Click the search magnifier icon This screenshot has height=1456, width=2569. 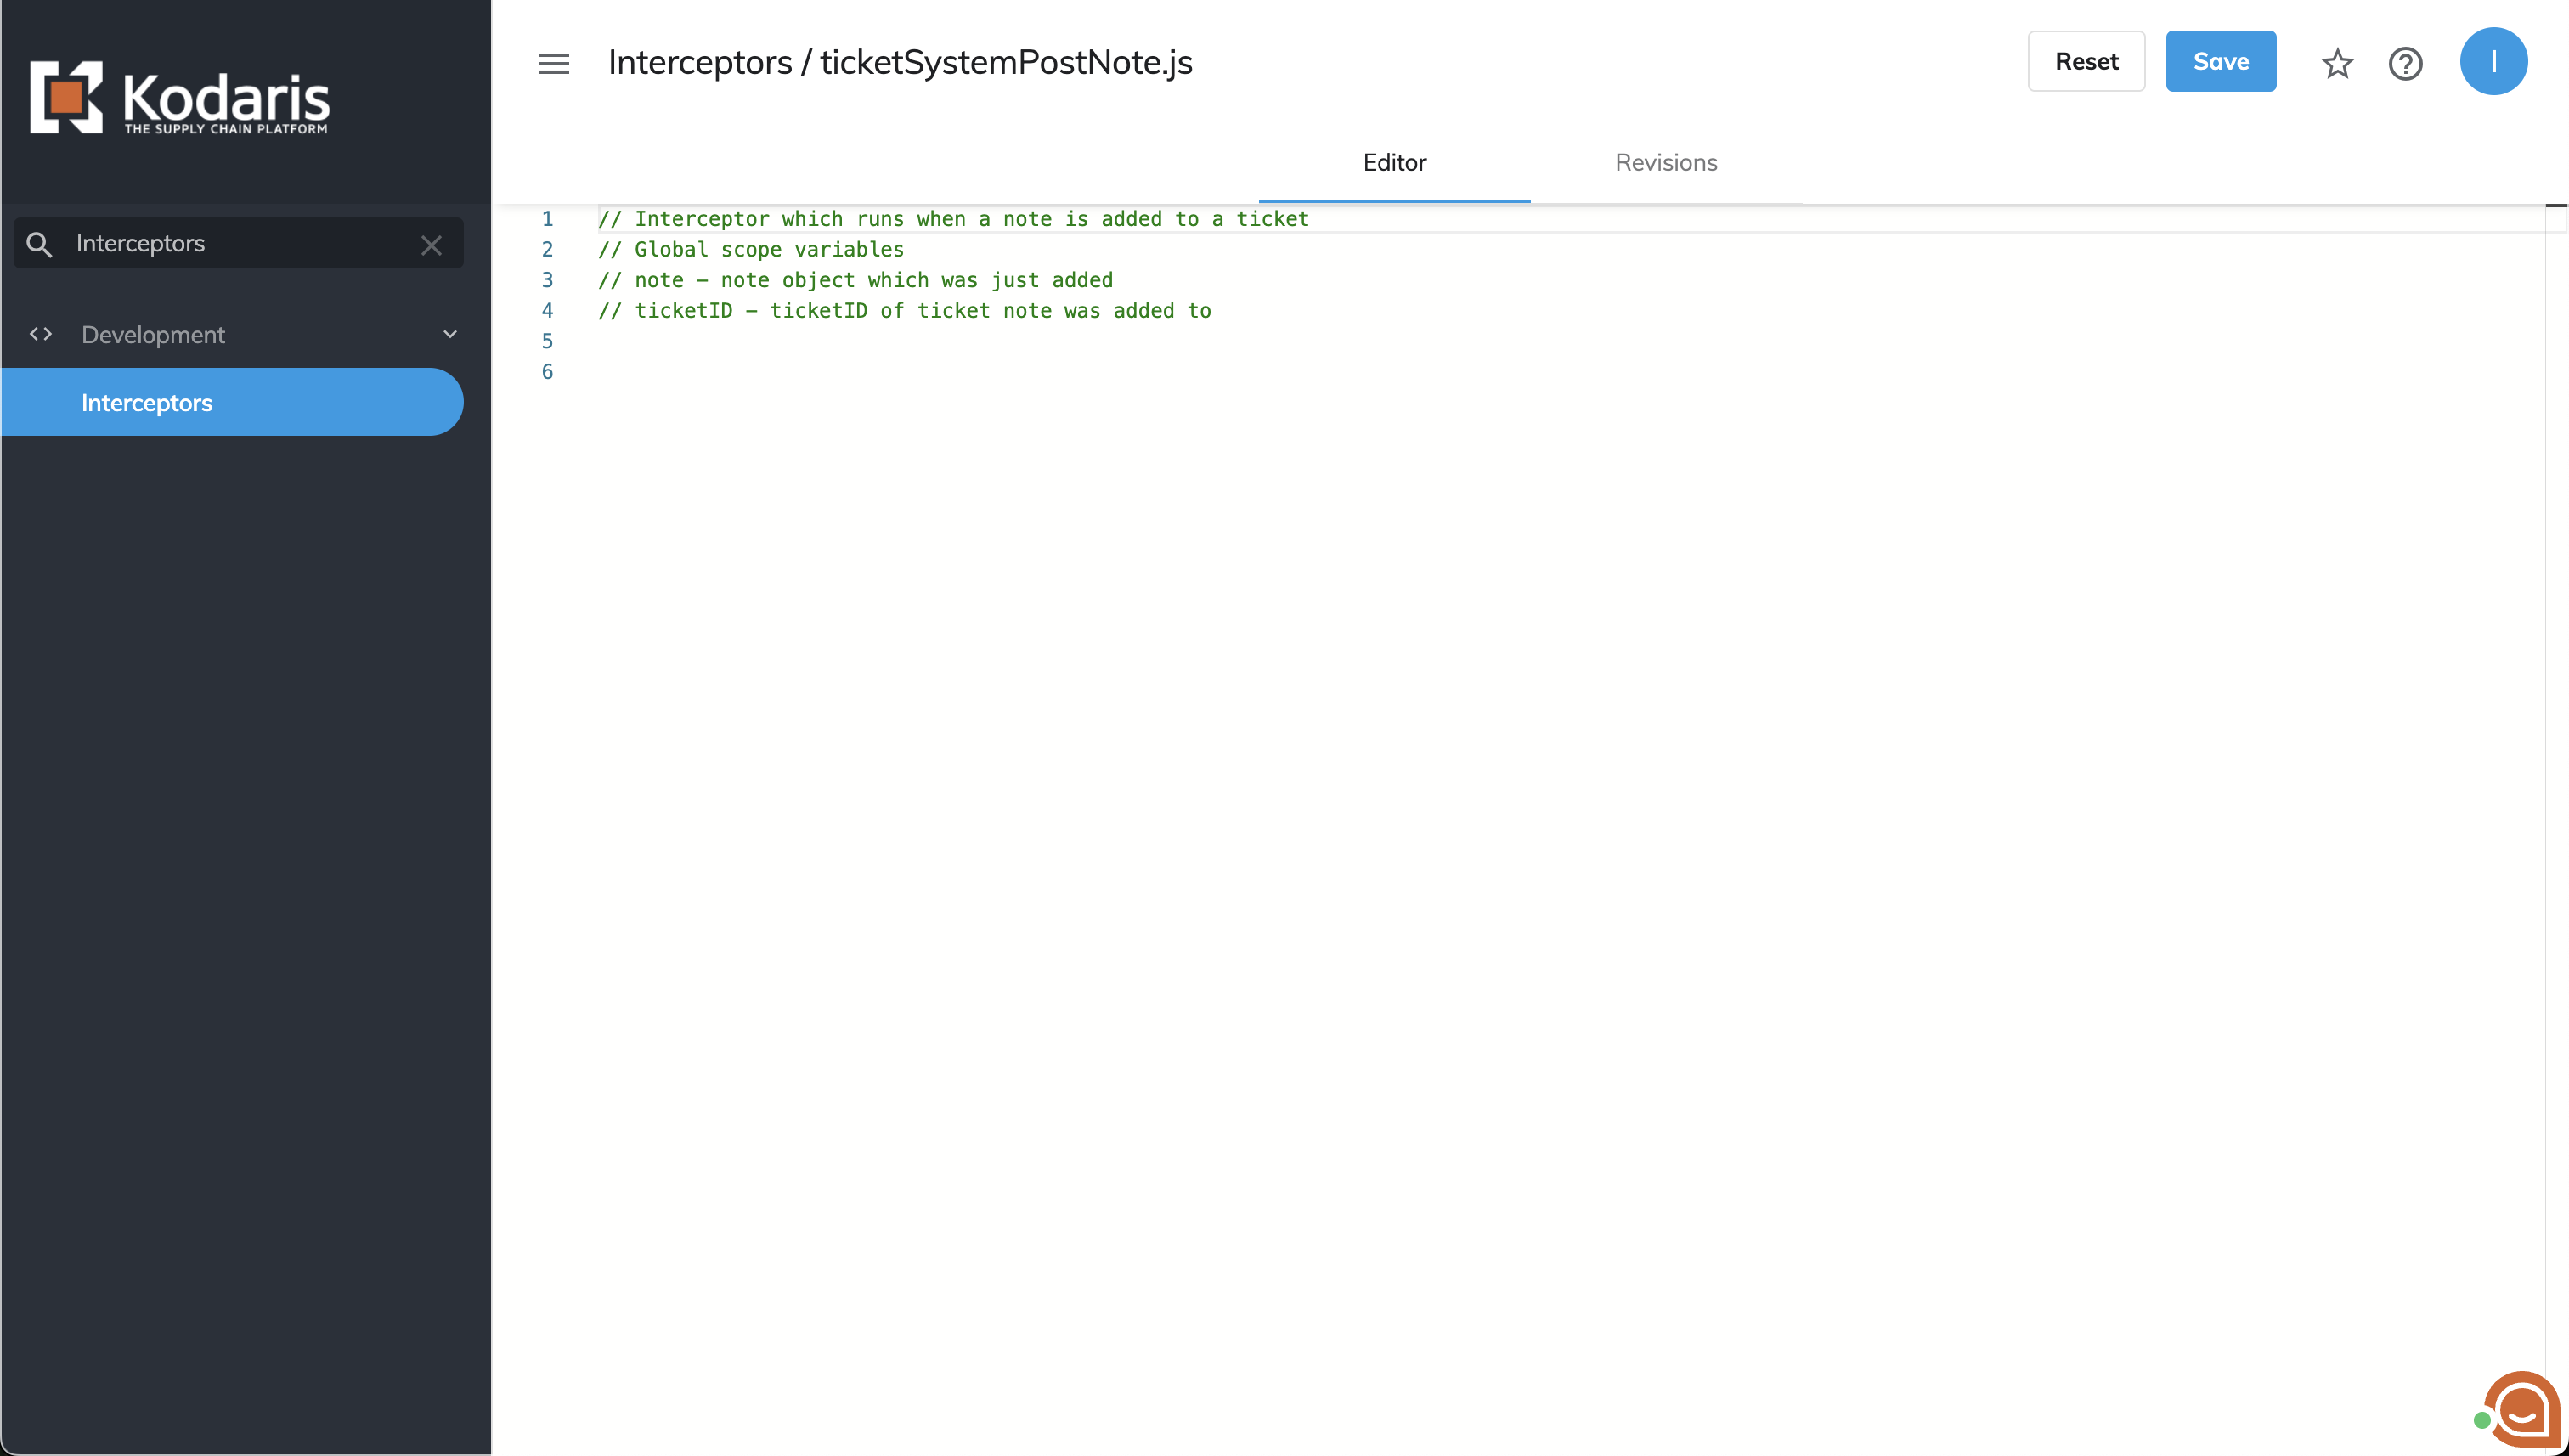click(39, 244)
